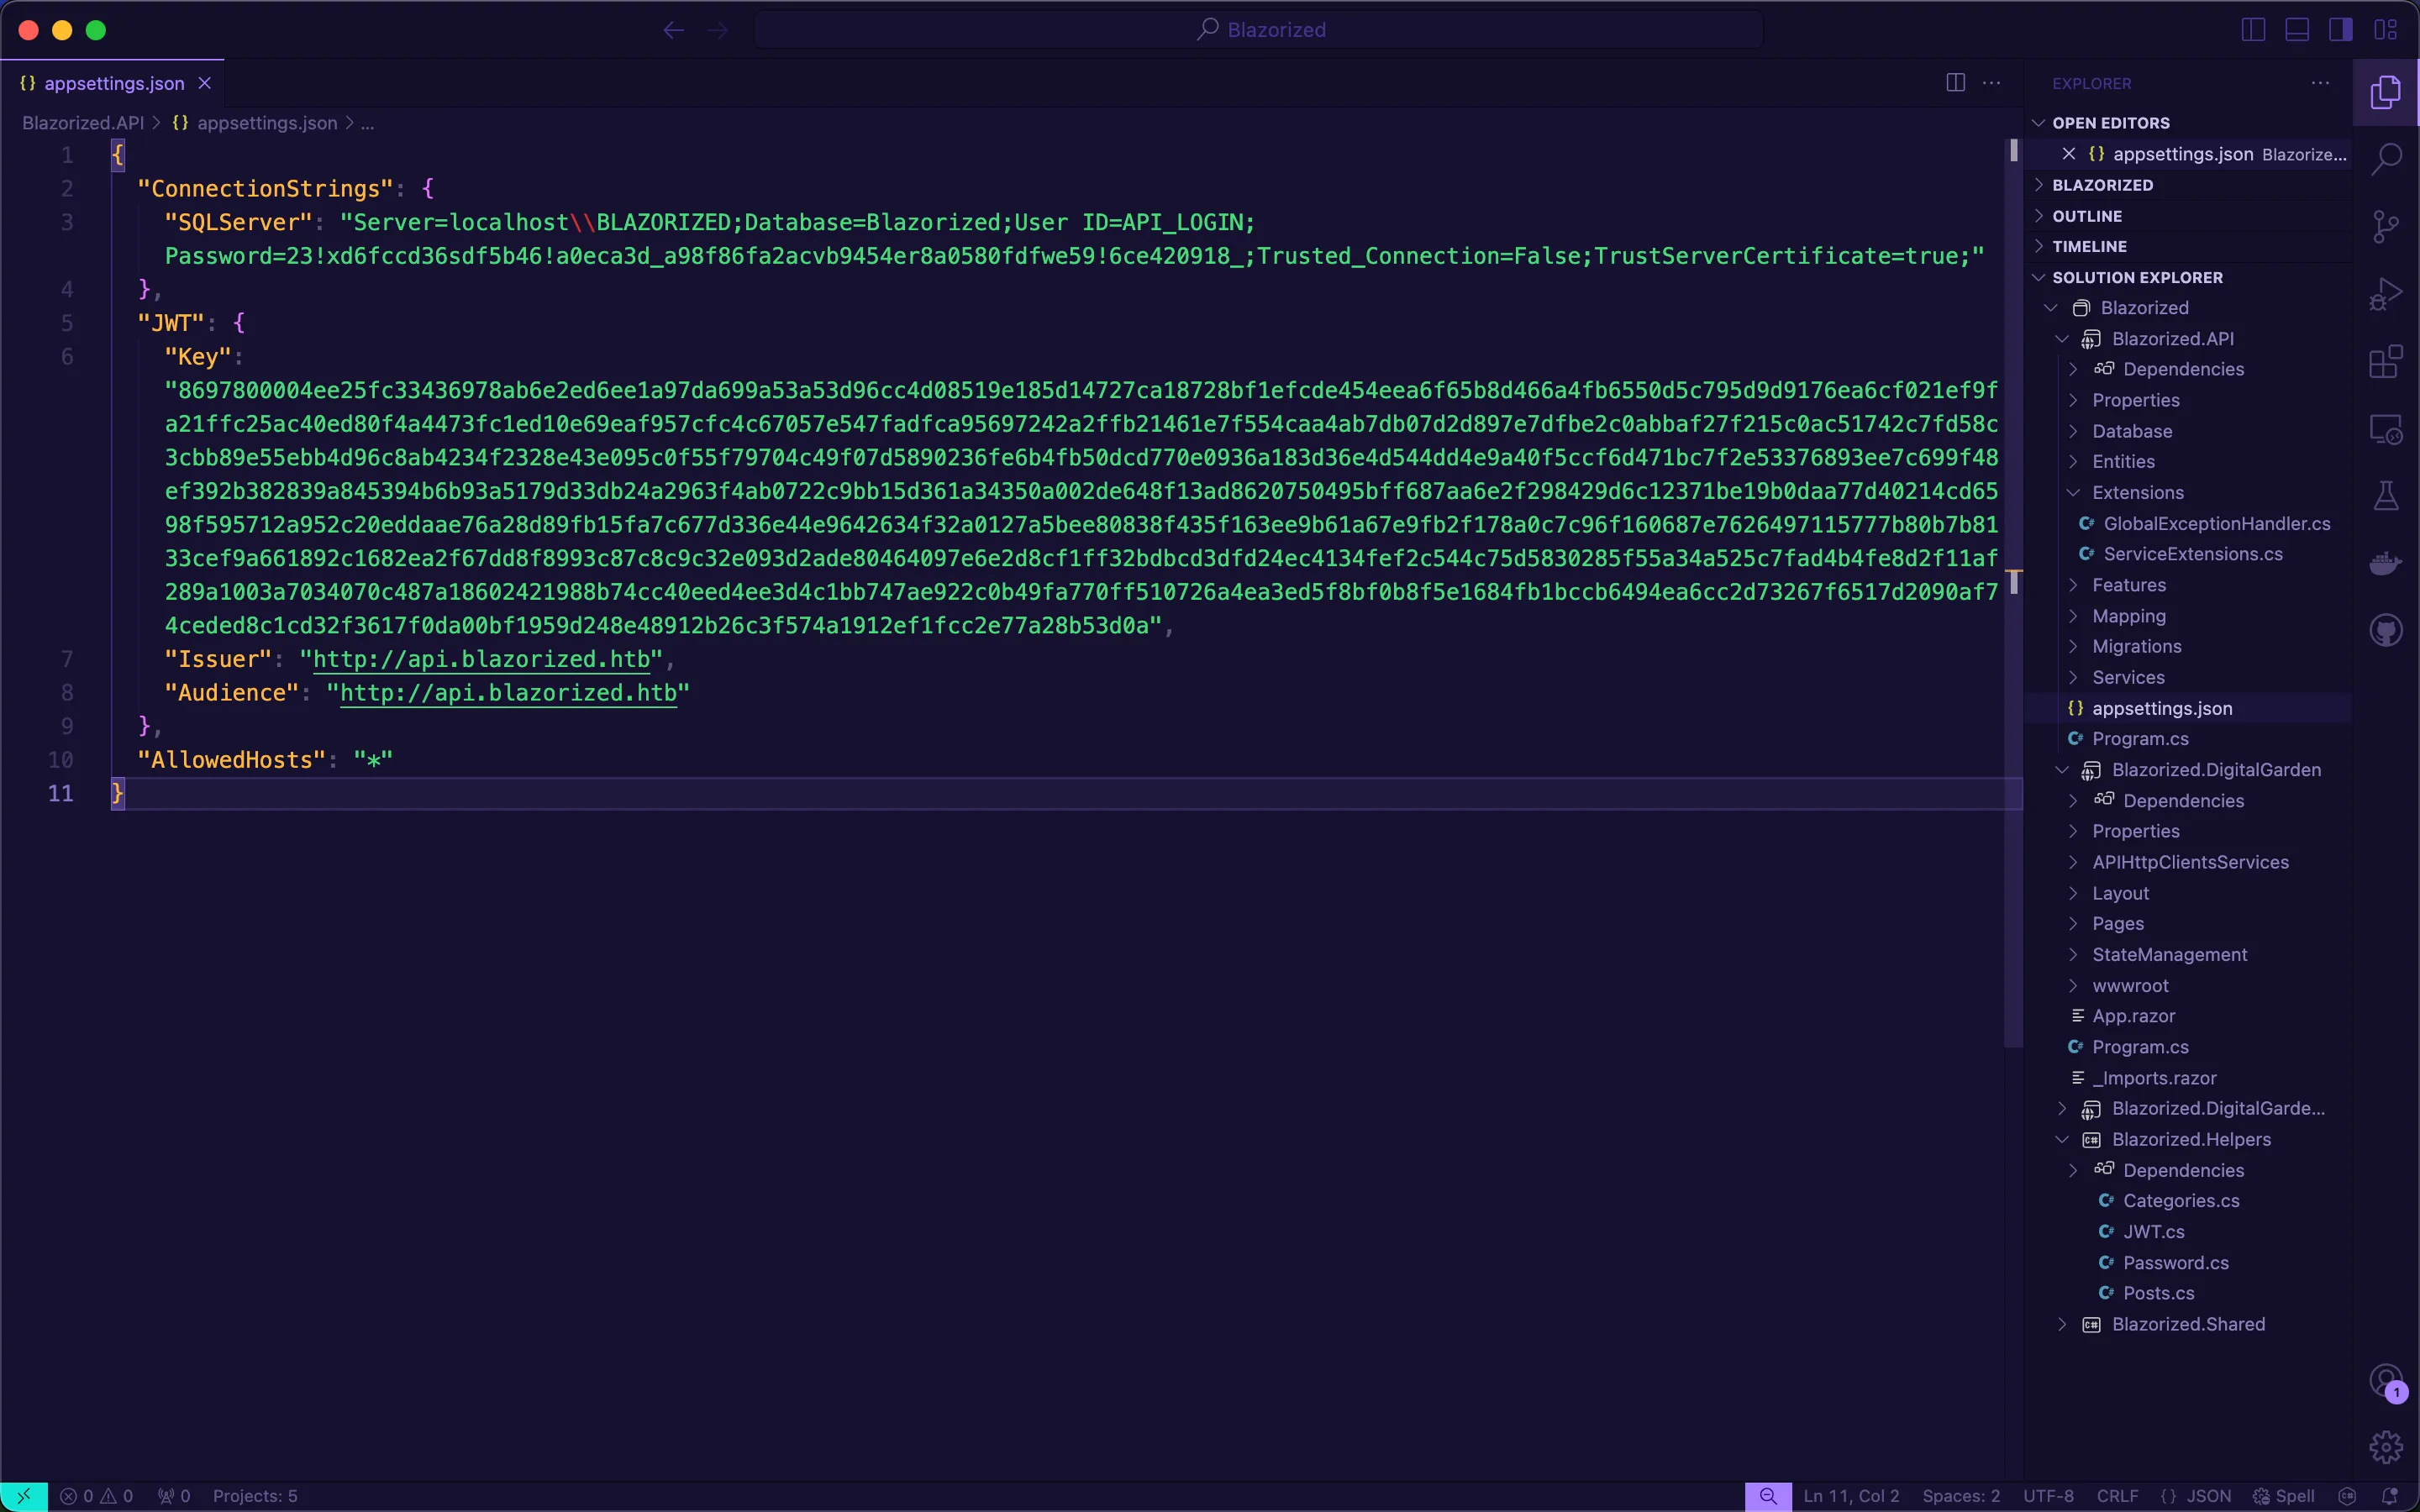
Task: Open _Imports.razor file
Action: click(x=2155, y=1078)
